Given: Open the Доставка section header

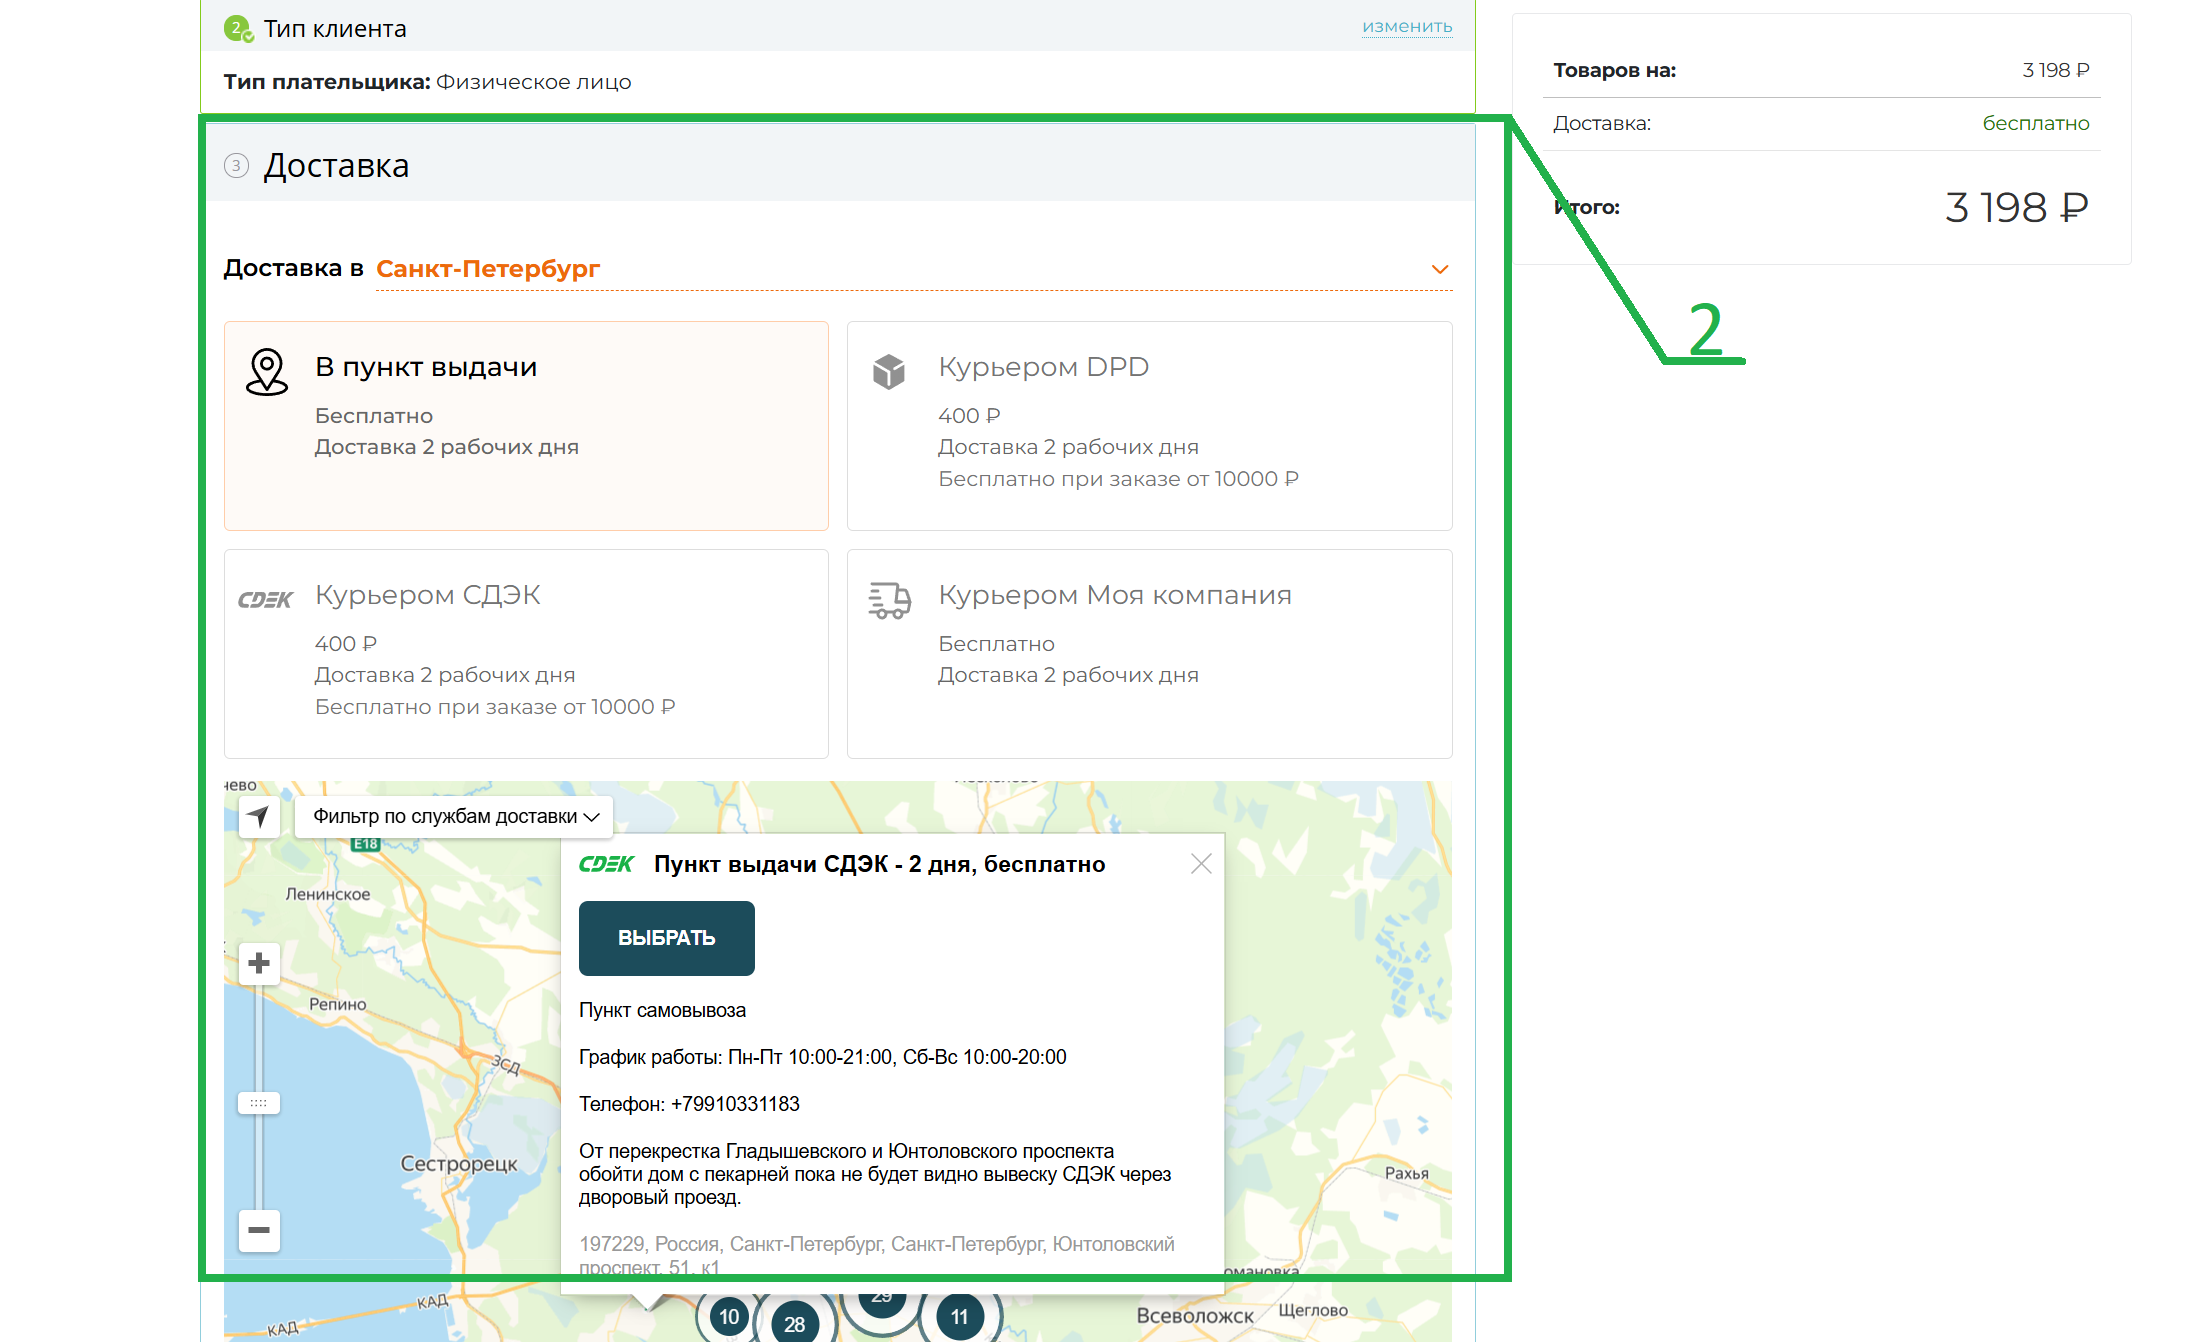Looking at the screenshot, I should (x=336, y=165).
